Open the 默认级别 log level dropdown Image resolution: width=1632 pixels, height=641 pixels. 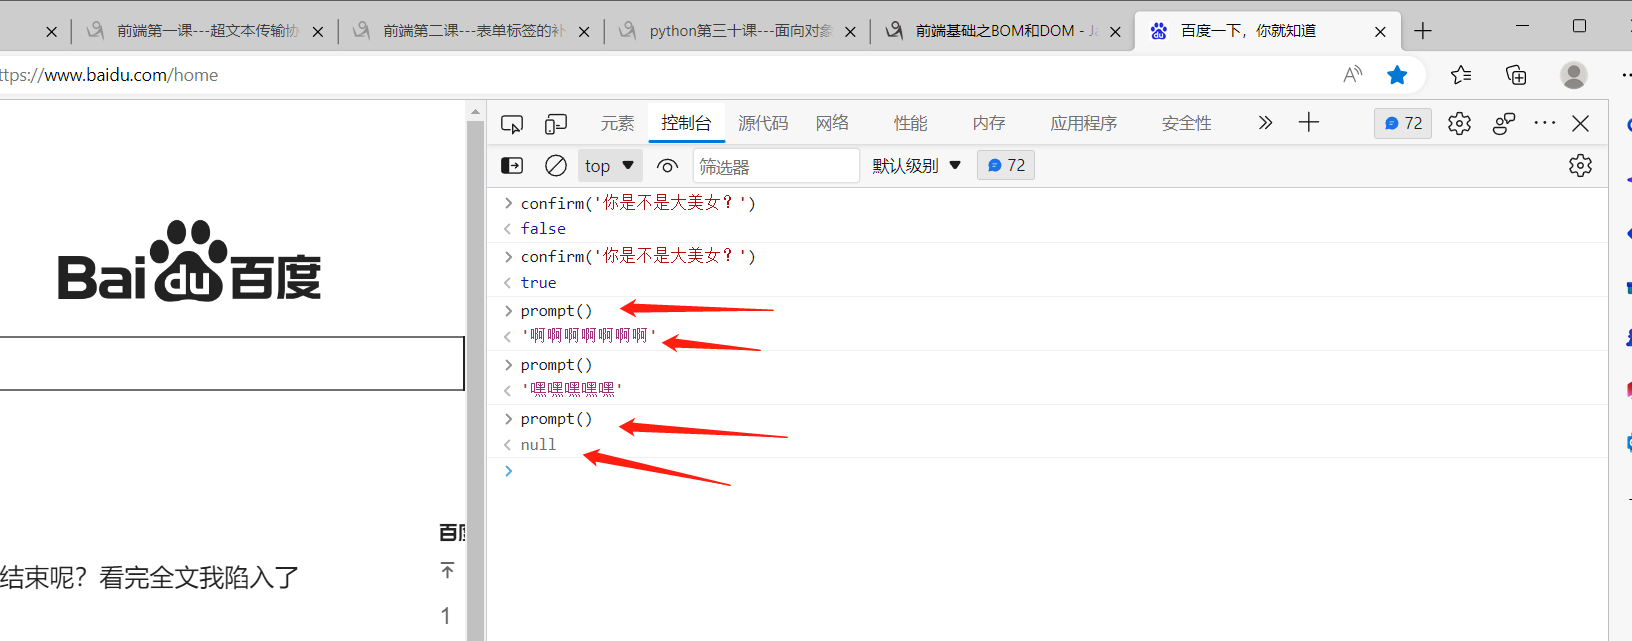coord(916,166)
